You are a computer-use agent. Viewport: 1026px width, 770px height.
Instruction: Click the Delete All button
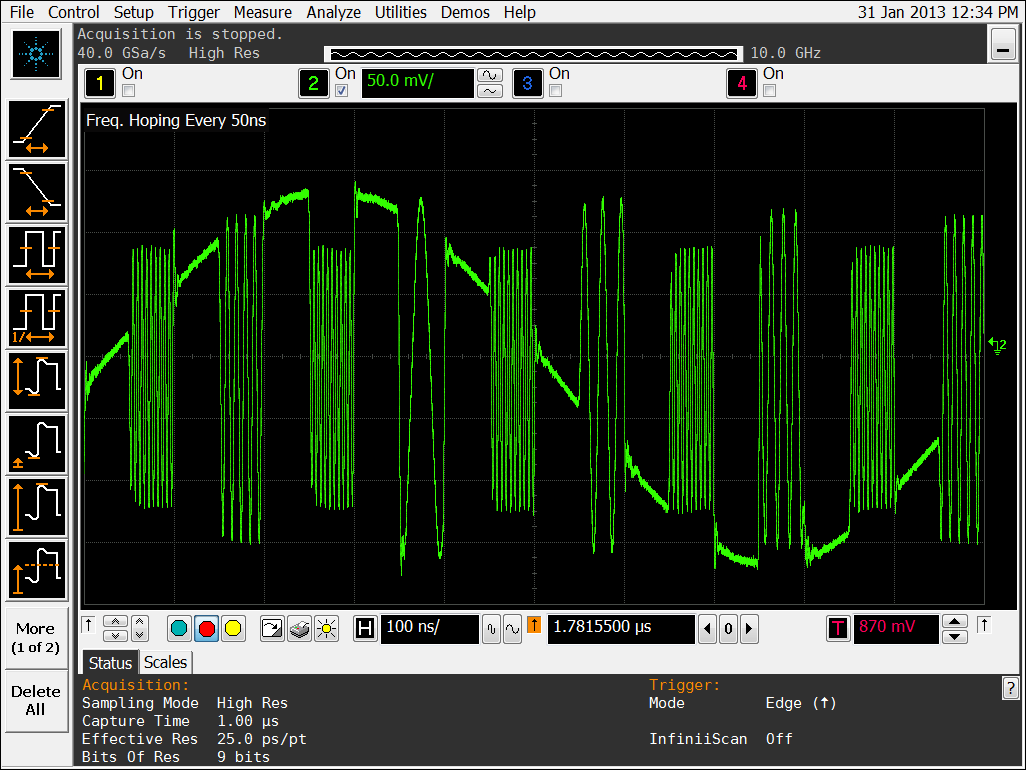tap(36, 700)
